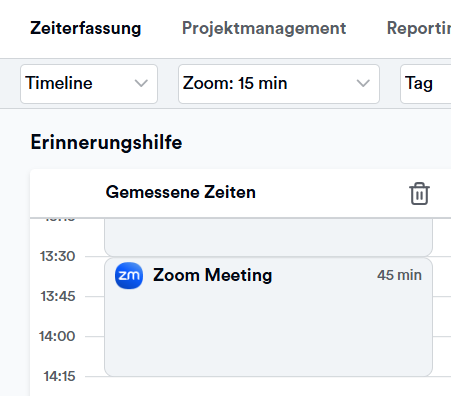This screenshot has height=396, width=451.
Task: Select the Zoom Meeting time entry
Action: click(268, 317)
